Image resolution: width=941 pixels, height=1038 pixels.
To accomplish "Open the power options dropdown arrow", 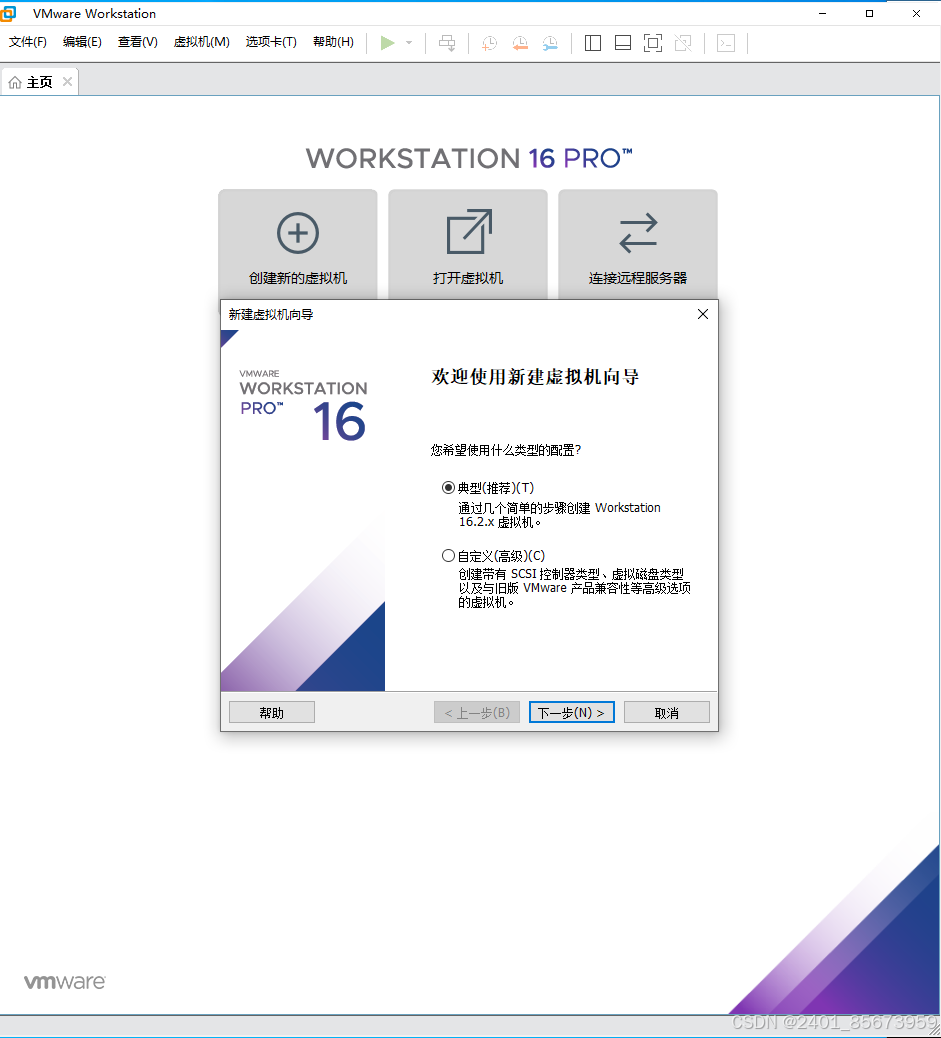I will tap(409, 43).
